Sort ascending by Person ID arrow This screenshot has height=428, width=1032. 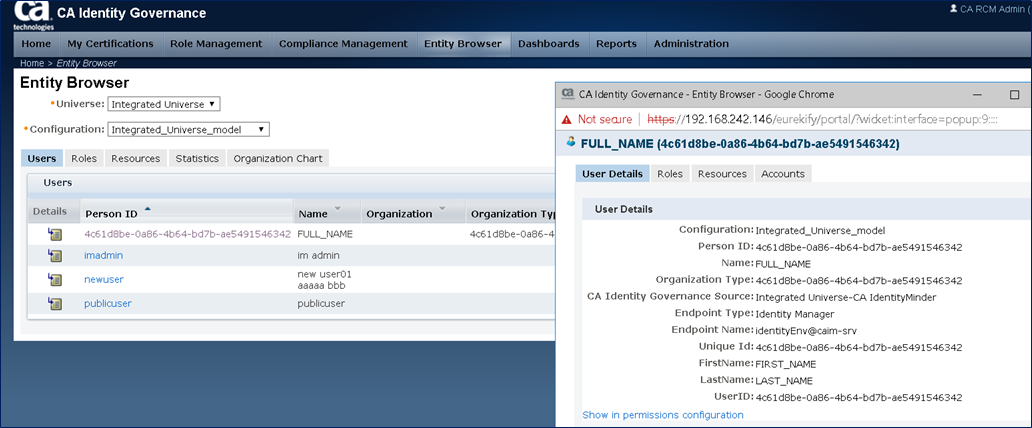point(147,209)
